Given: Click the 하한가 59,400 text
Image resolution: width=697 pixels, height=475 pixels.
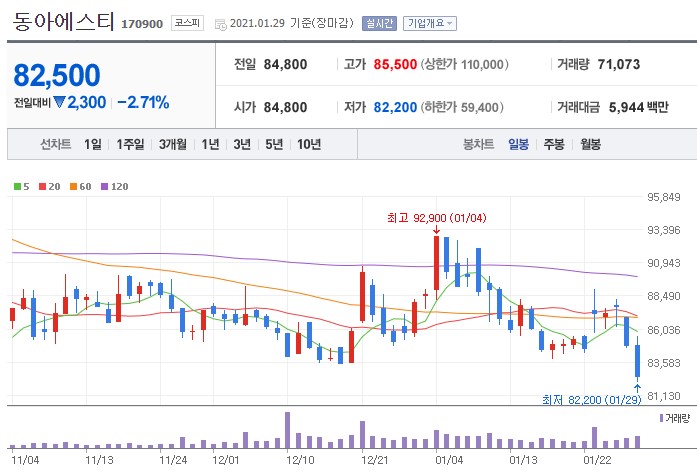Looking at the screenshot, I should coord(462,107).
